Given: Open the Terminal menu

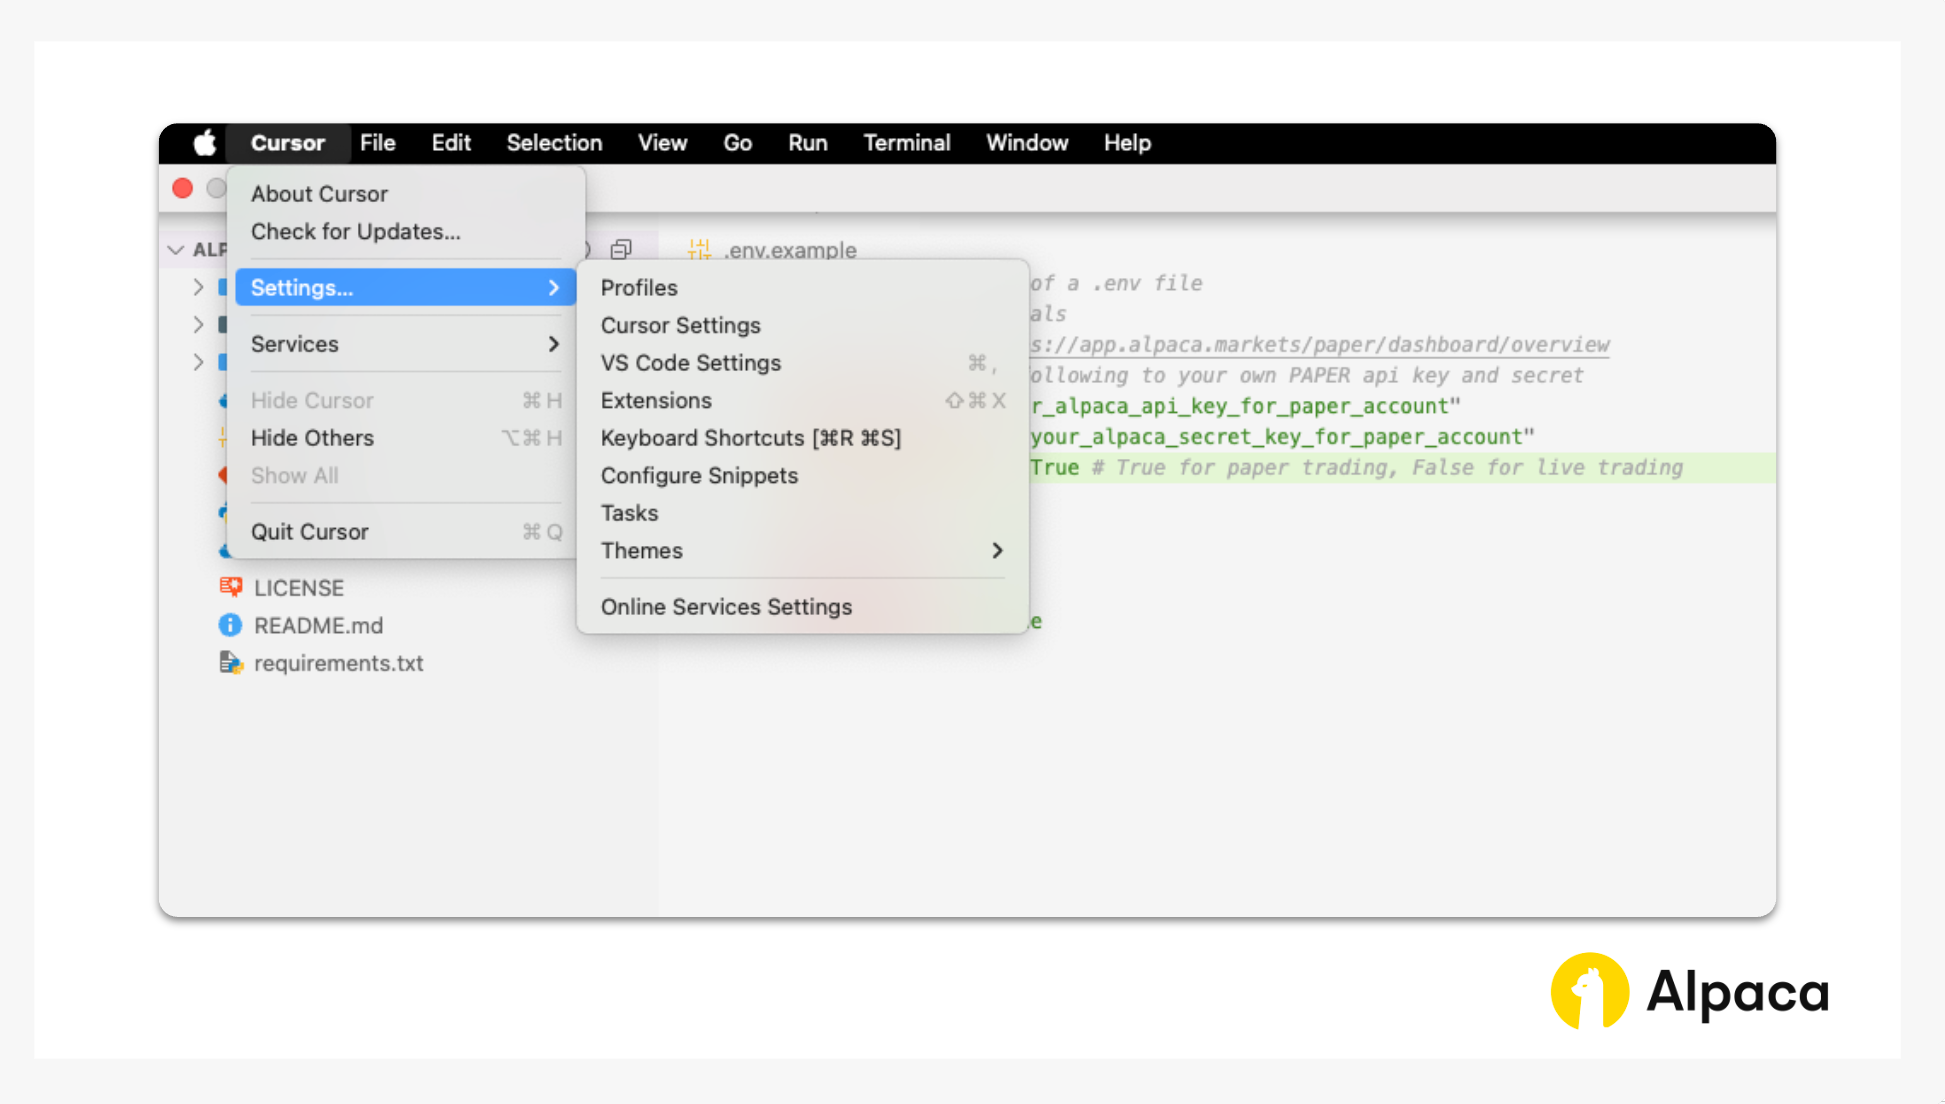Looking at the screenshot, I should tap(907, 143).
